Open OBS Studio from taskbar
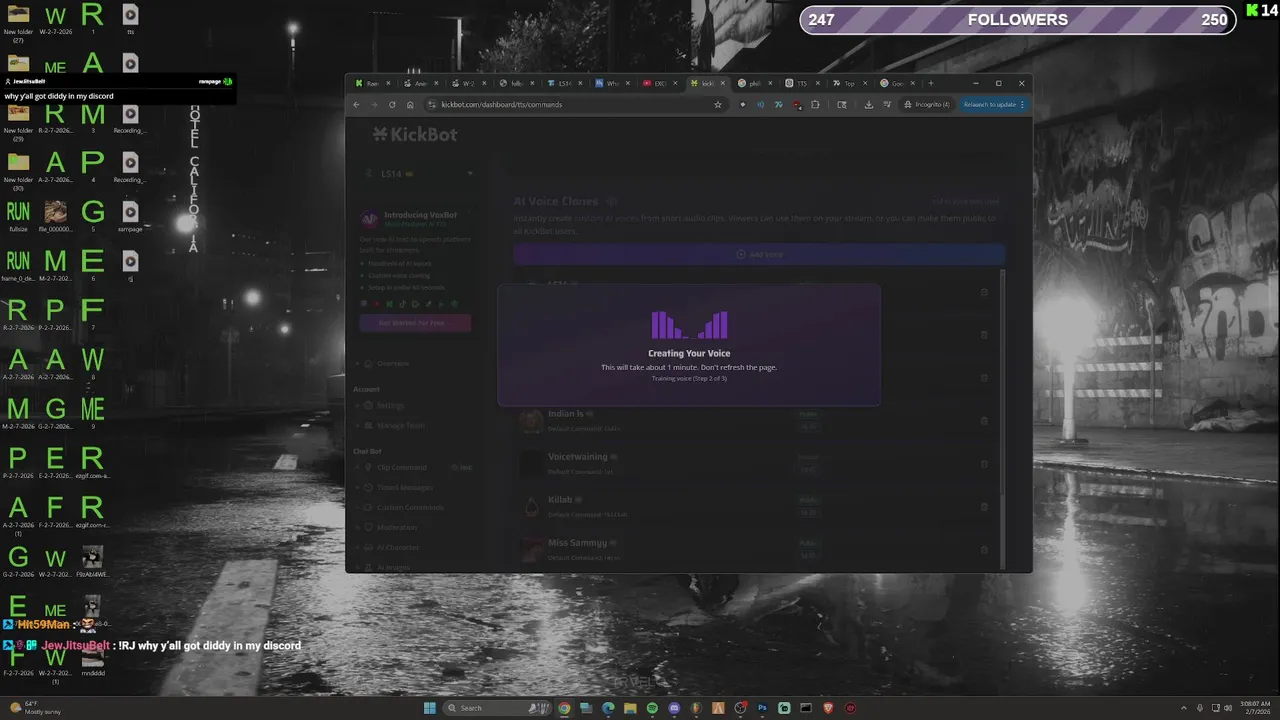Screen dimensions: 1280x720 740,708
